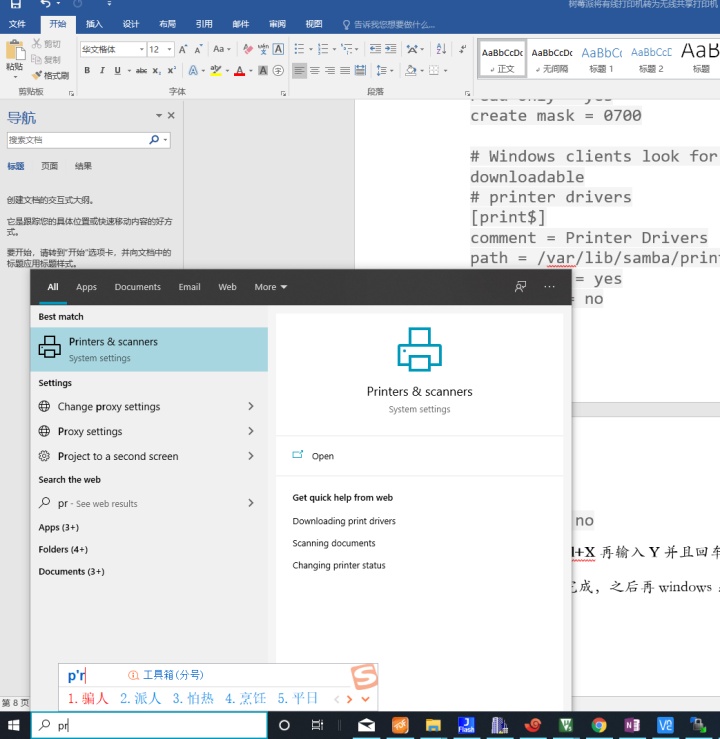
Task: Open the Scanning documents help link
Action: coord(334,543)
